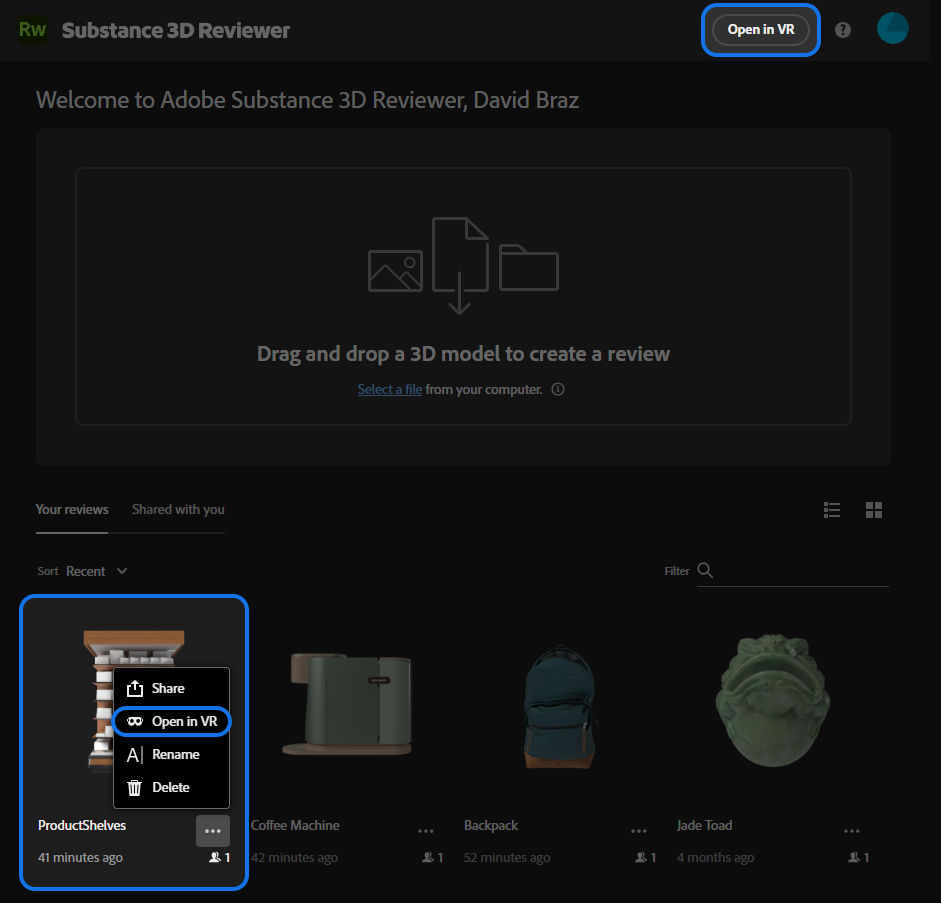This screenshot has height=903, width=941.
Task: Click the 41 minutes ago timestamp
Action: pyautogui.click(x=80, y=857)
